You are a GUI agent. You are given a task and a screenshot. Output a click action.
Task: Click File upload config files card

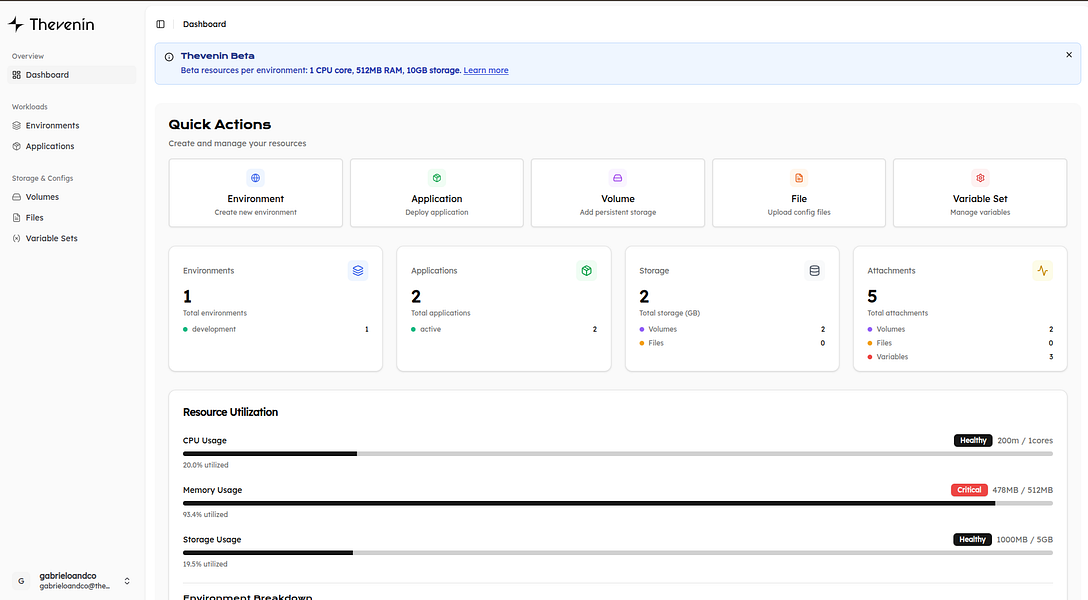(x=799, y=193)
